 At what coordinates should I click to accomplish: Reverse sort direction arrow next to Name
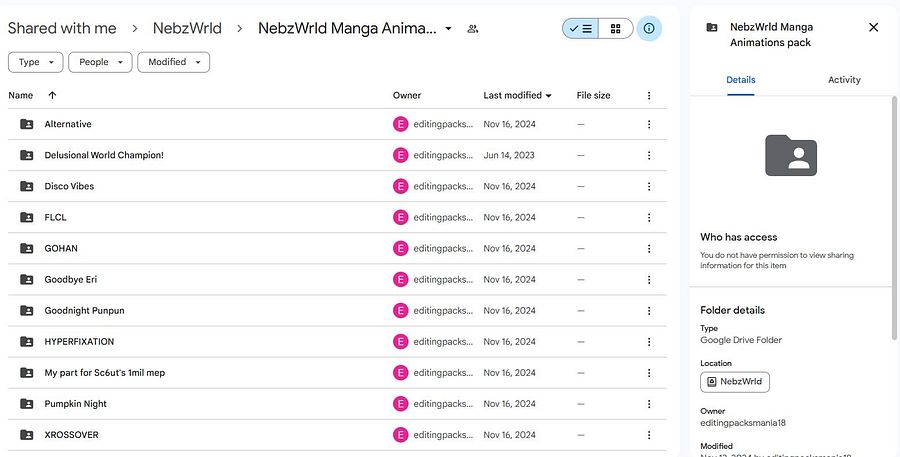pyautogui.click(x=52, y=95)
